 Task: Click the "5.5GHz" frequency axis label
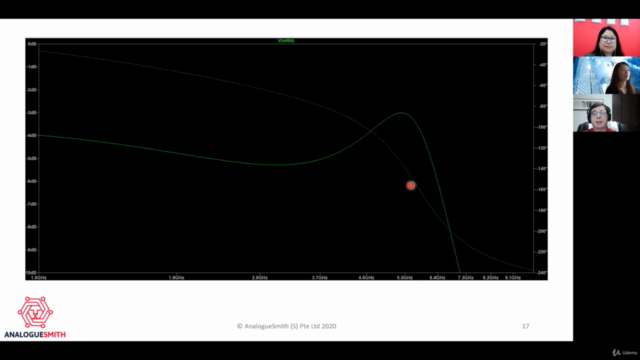404,278
